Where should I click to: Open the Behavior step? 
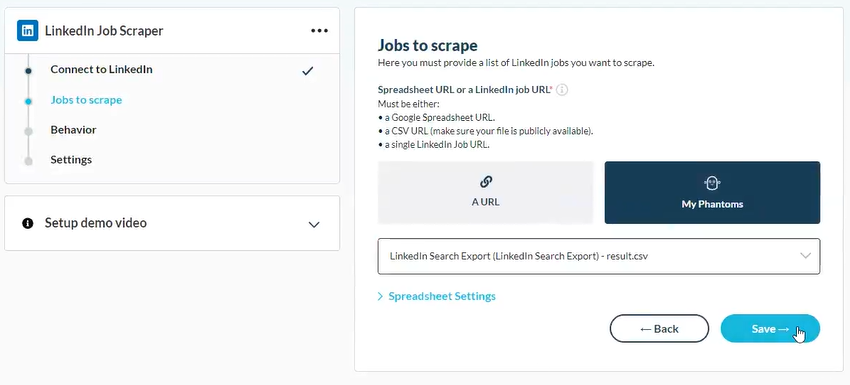pos(73,130)
